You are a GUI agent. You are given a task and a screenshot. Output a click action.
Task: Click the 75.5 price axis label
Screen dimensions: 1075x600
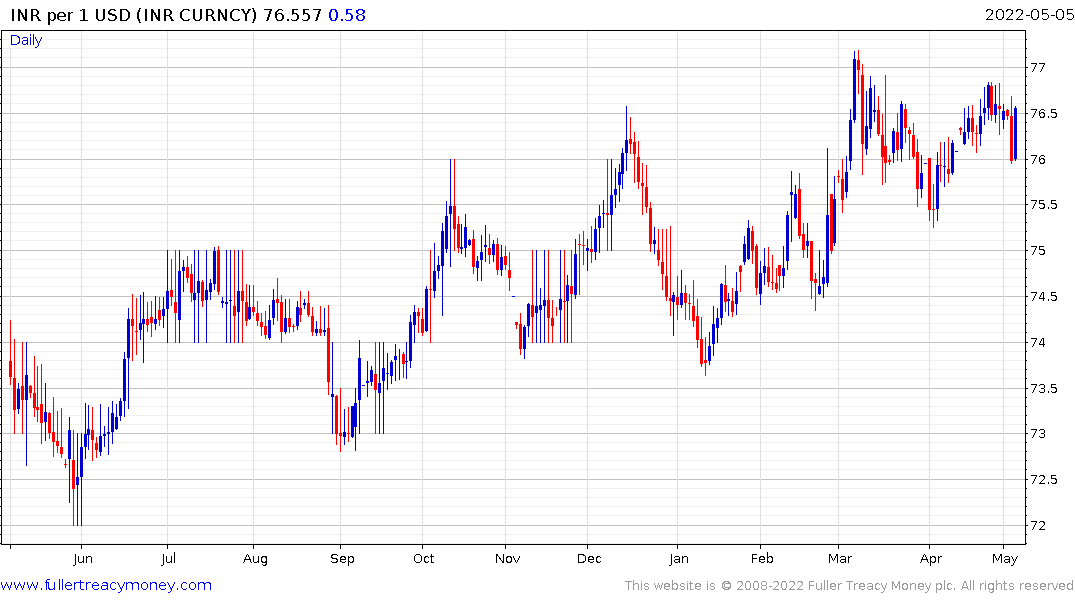tap(1043, 204)
